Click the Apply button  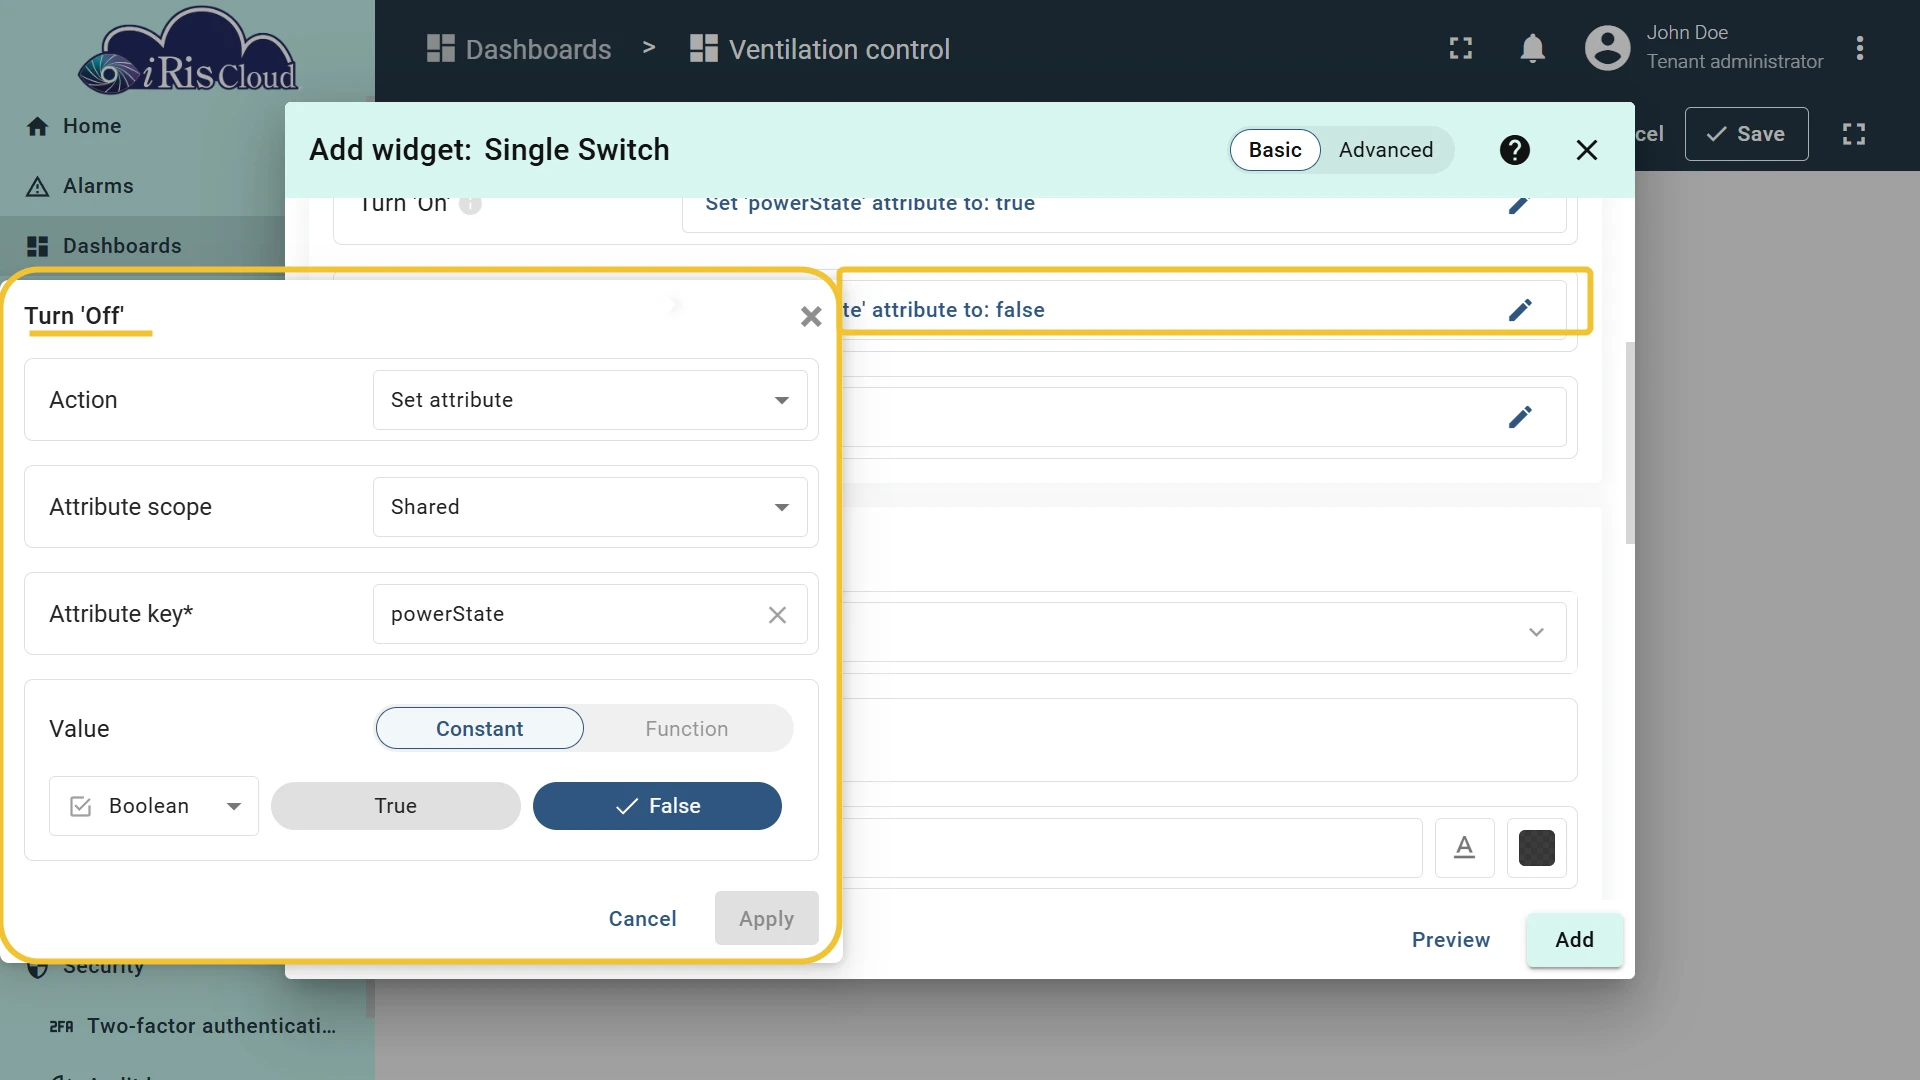(x=766, y=919)
